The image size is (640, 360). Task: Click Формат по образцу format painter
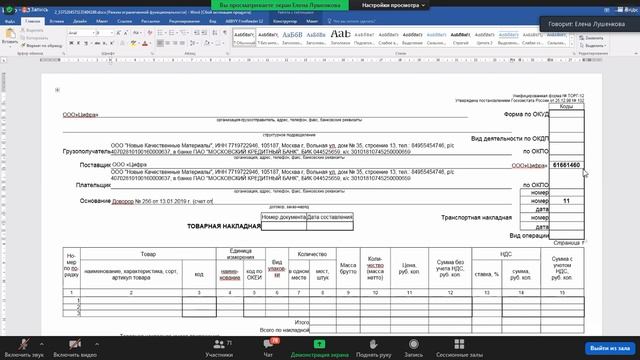pos(42,46)
